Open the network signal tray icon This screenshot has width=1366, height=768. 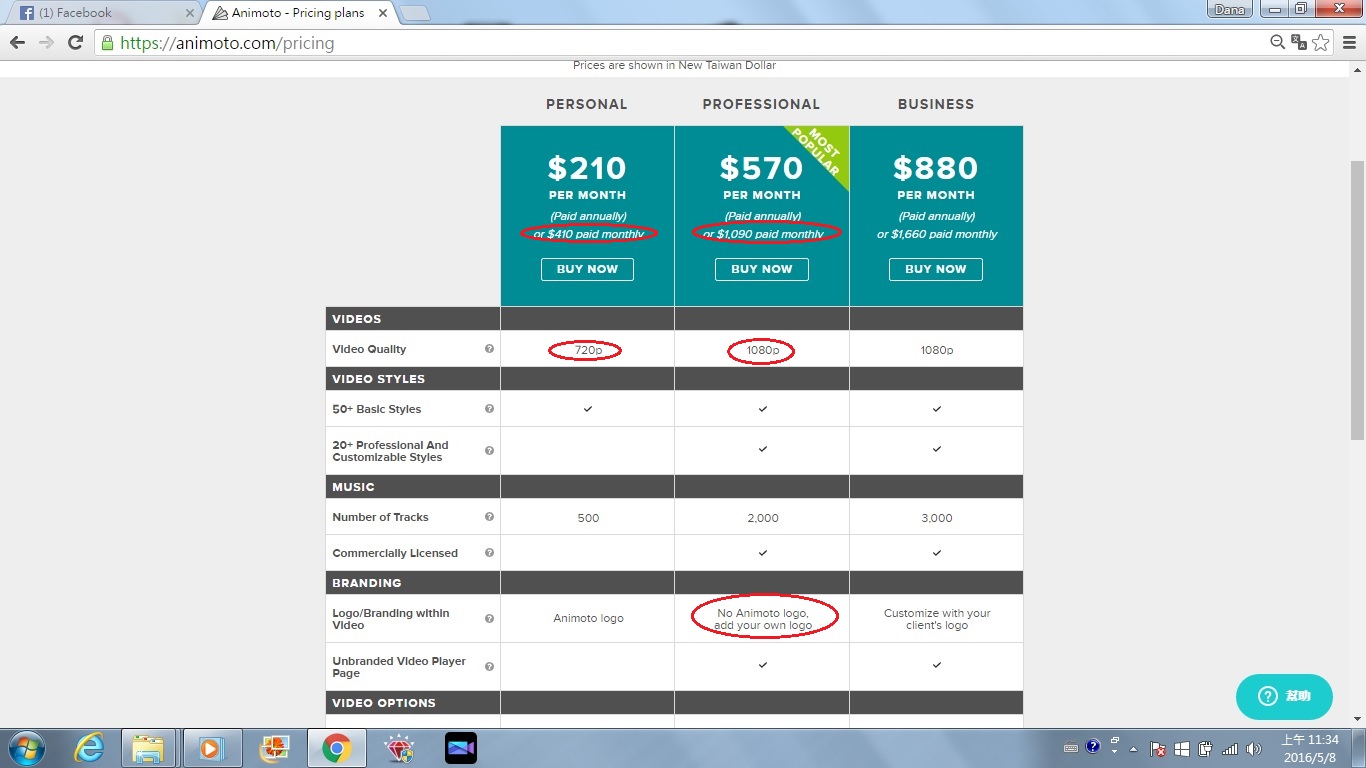(x=1230, y=748)
